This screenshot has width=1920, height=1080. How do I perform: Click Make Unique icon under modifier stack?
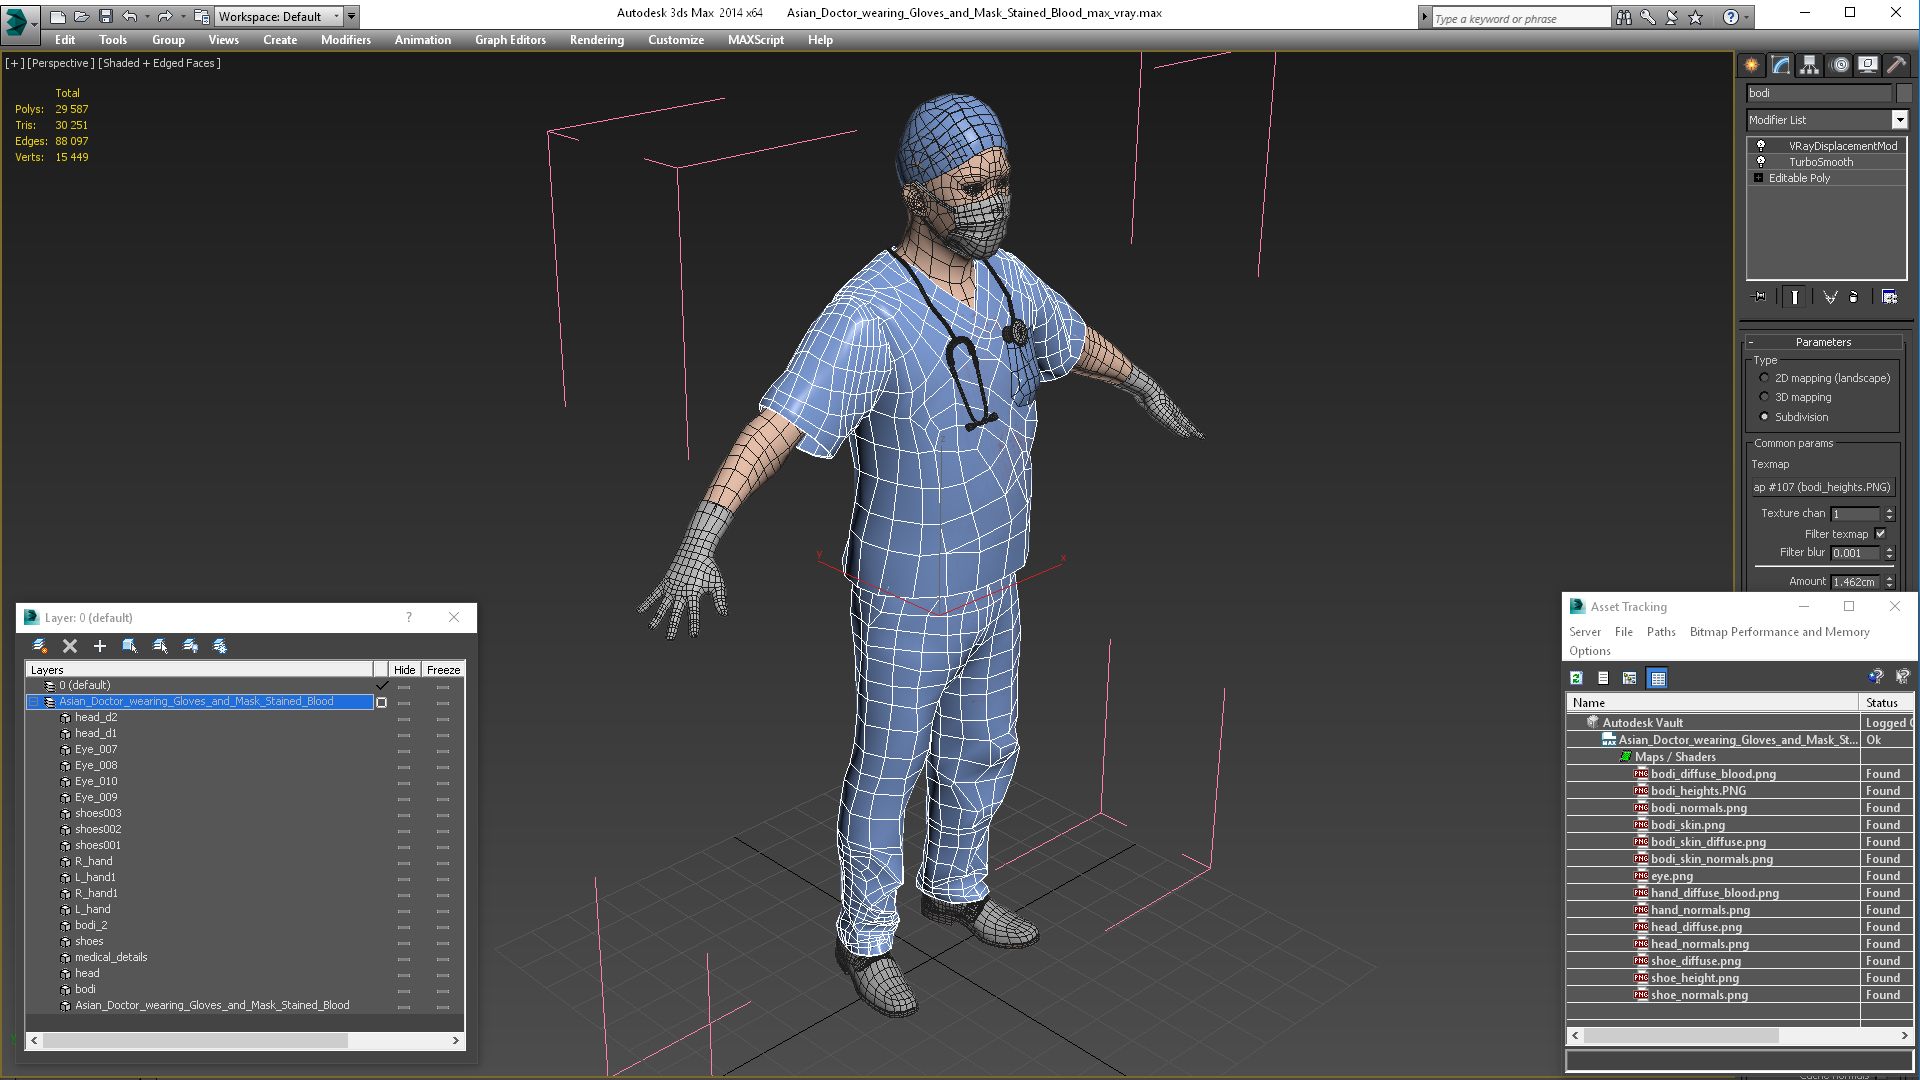[1830, 297]
